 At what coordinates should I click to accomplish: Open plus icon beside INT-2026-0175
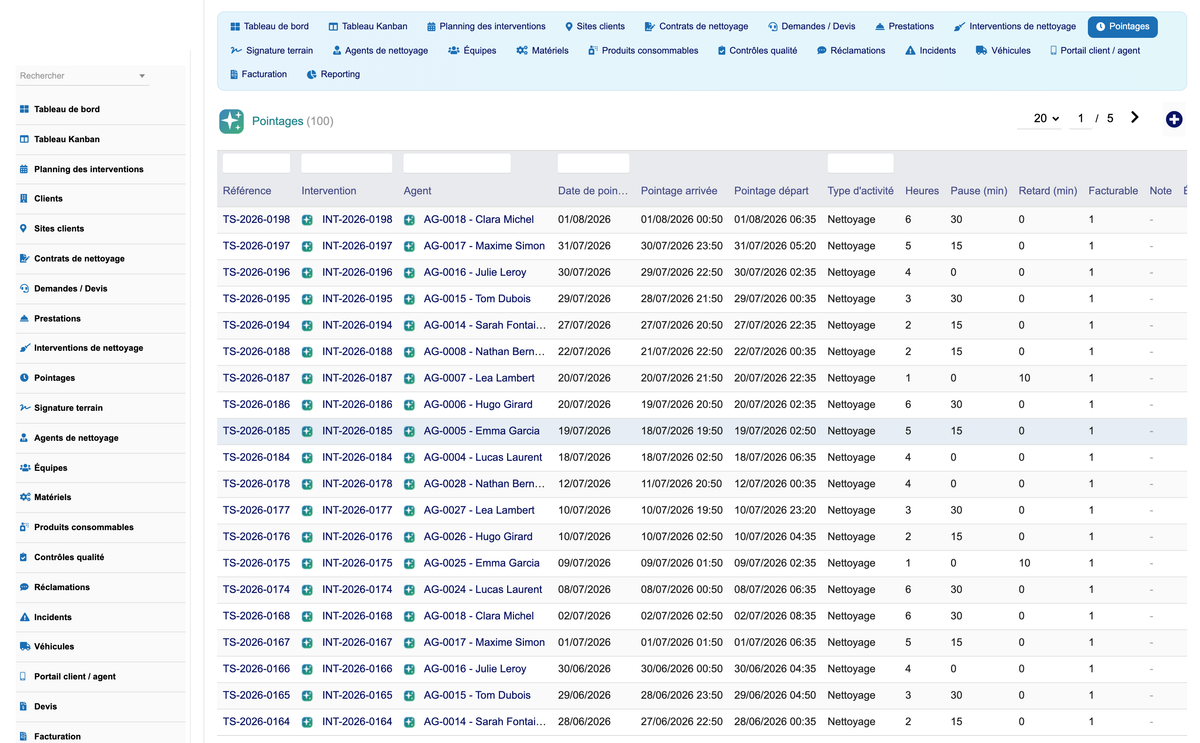tap(307, 563)
